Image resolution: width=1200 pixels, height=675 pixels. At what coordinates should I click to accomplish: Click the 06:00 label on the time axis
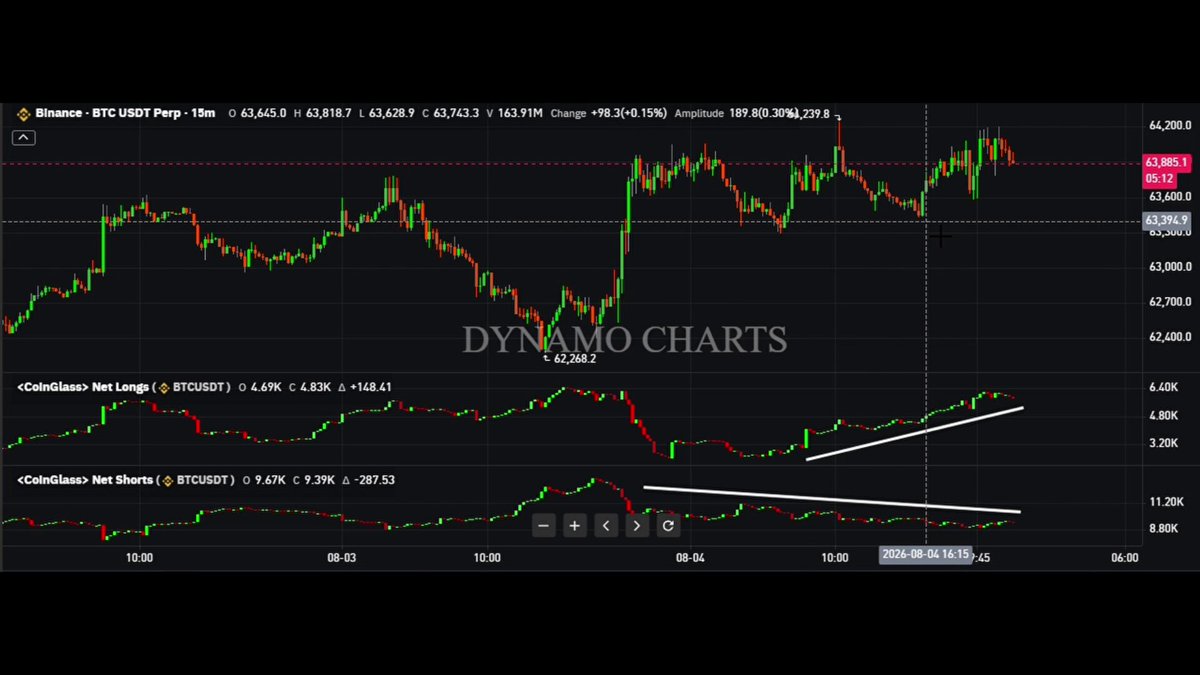tap(1125, 557)
